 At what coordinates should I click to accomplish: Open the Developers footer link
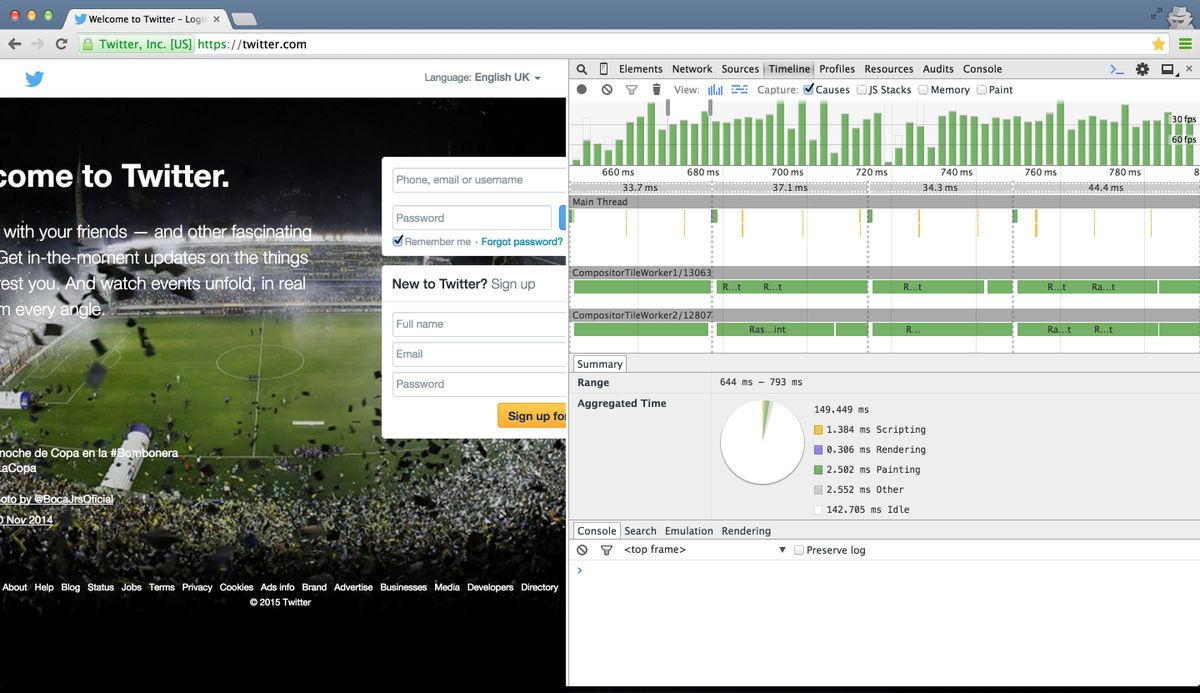490,587
